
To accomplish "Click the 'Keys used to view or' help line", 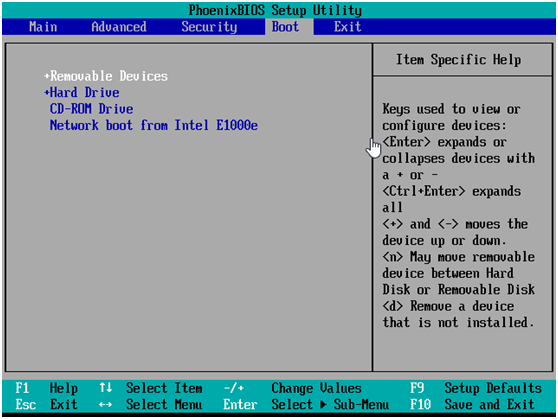I will 452,109.
